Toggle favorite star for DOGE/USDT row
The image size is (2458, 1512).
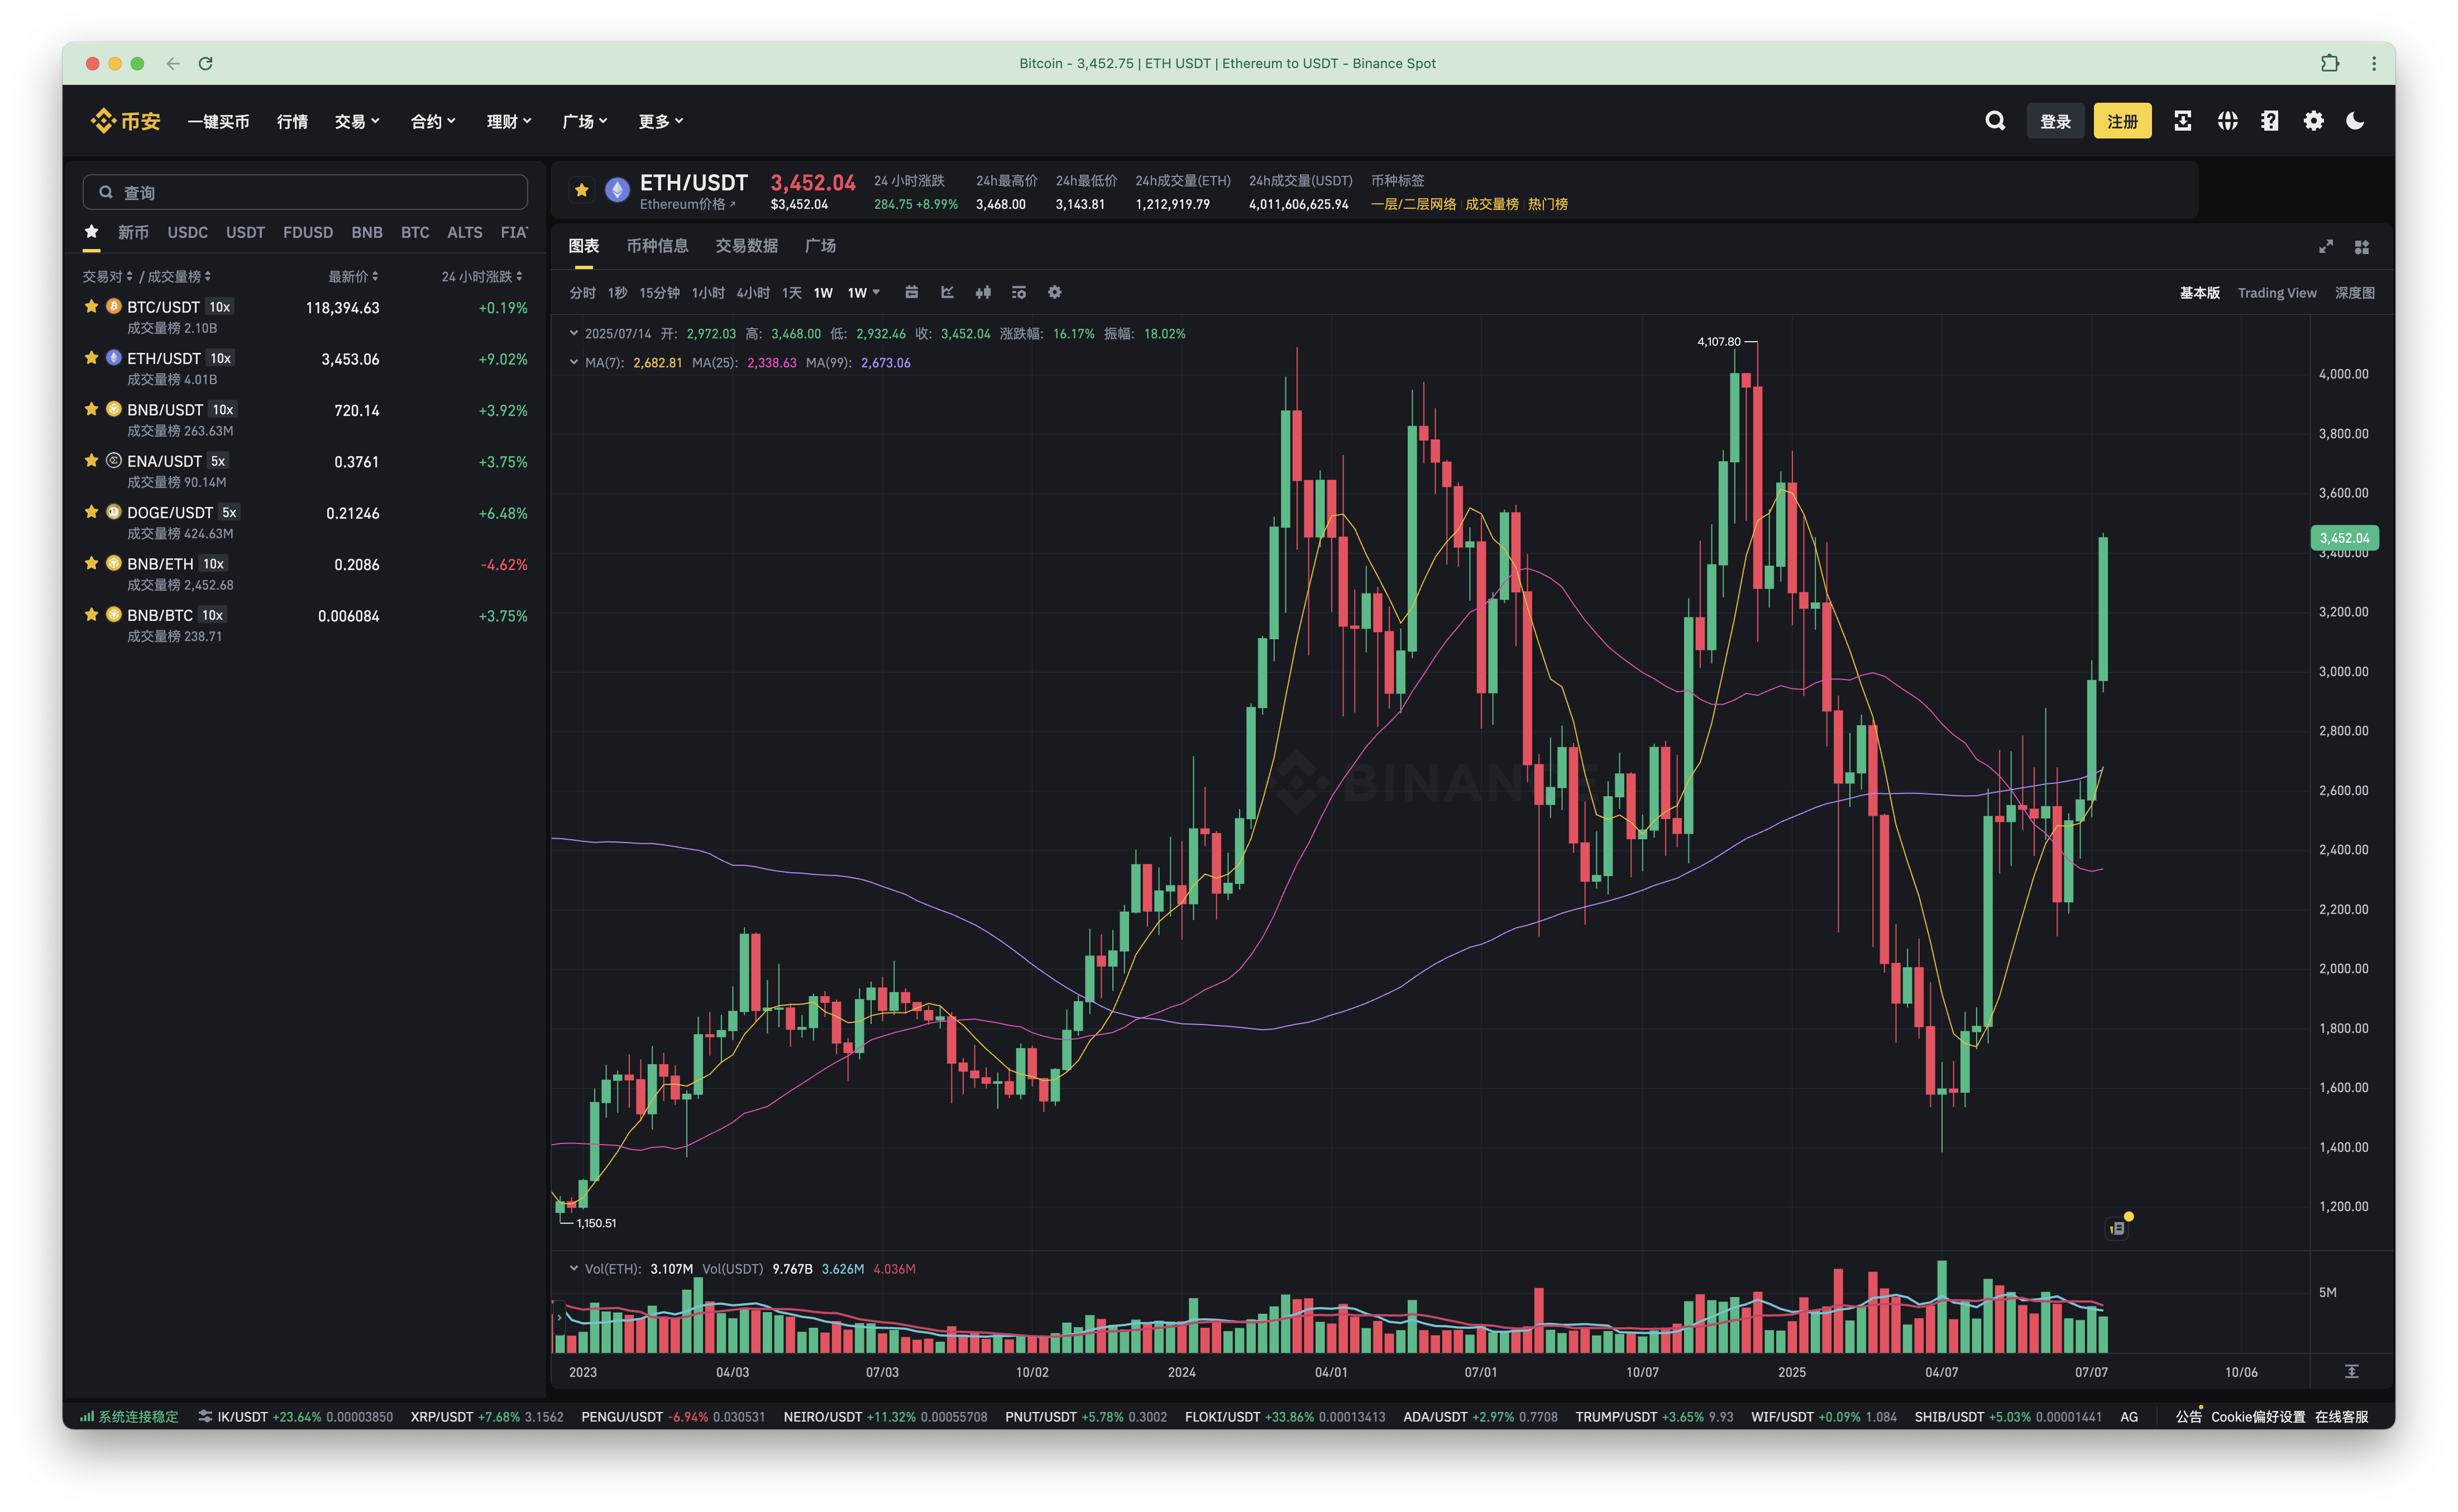coord(91,512)
